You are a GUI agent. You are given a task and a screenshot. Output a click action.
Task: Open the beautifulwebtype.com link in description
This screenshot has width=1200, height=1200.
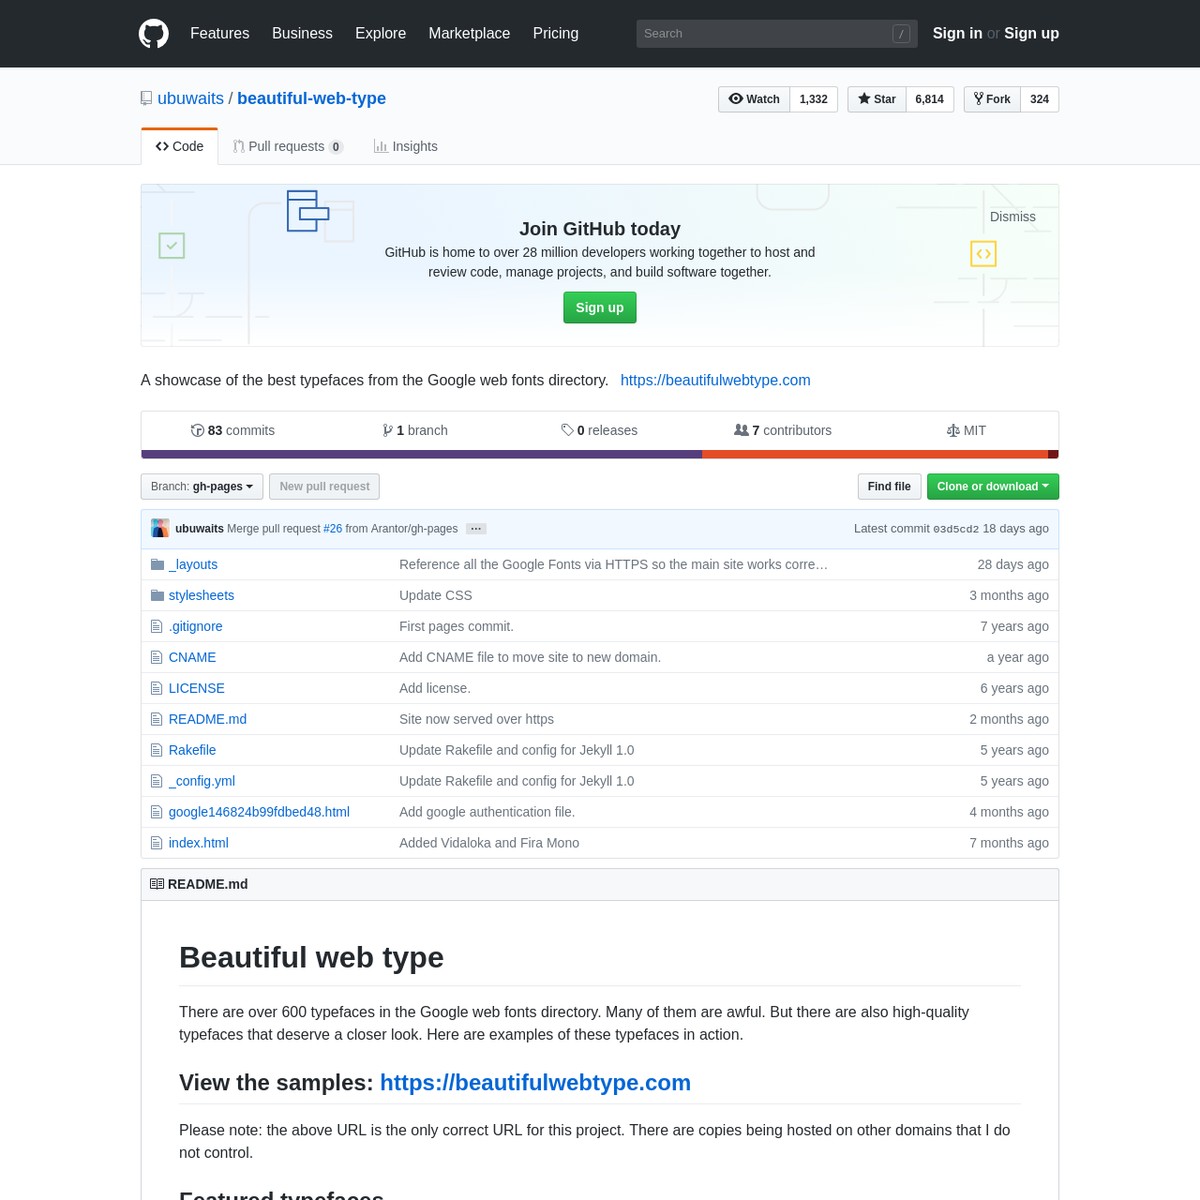715,381
